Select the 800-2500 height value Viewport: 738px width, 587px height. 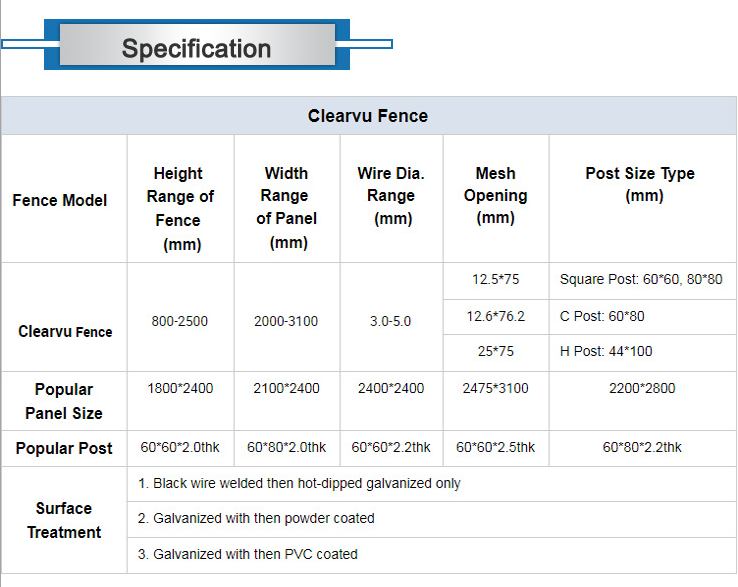[x=179, y=321]
